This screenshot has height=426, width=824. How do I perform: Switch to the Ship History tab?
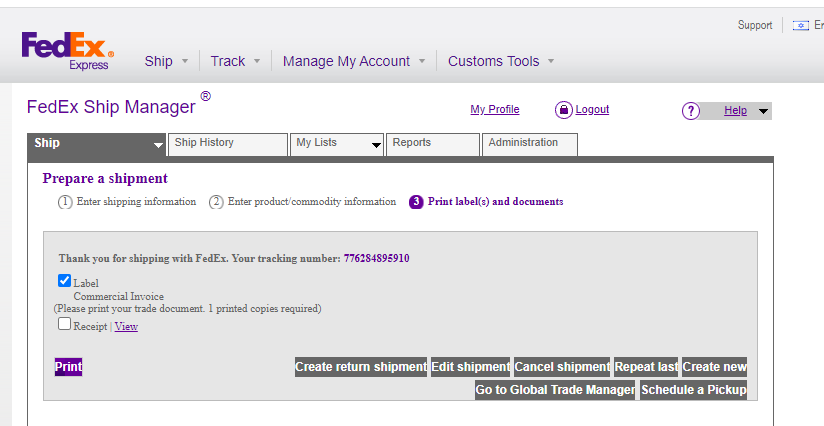point(228,144)
